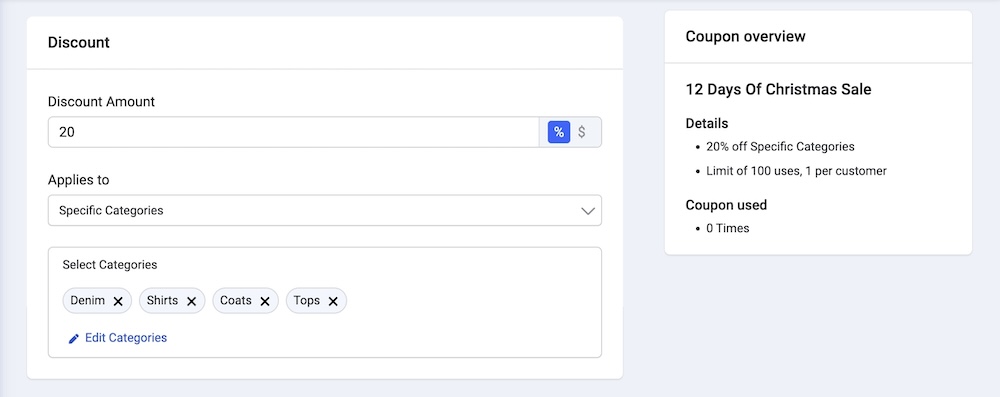
Task: Click the Coupon overview heading
Action: click(746, 36)
